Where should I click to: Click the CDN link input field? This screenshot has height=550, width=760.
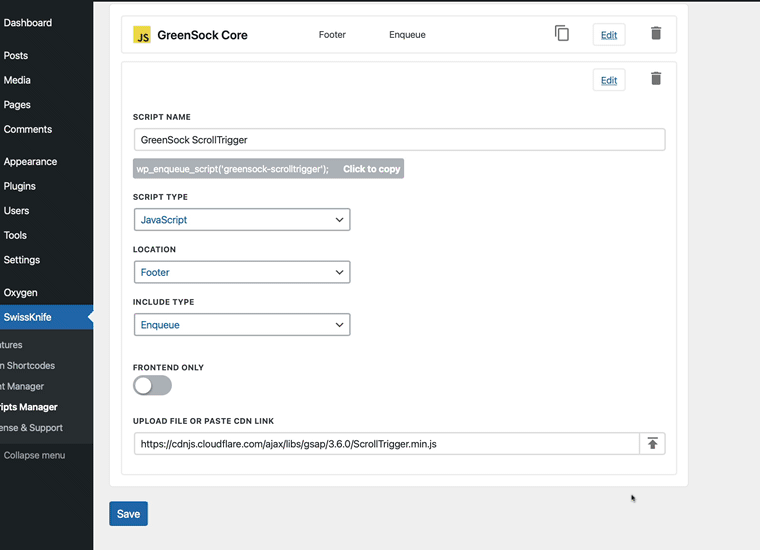point(386,443)
